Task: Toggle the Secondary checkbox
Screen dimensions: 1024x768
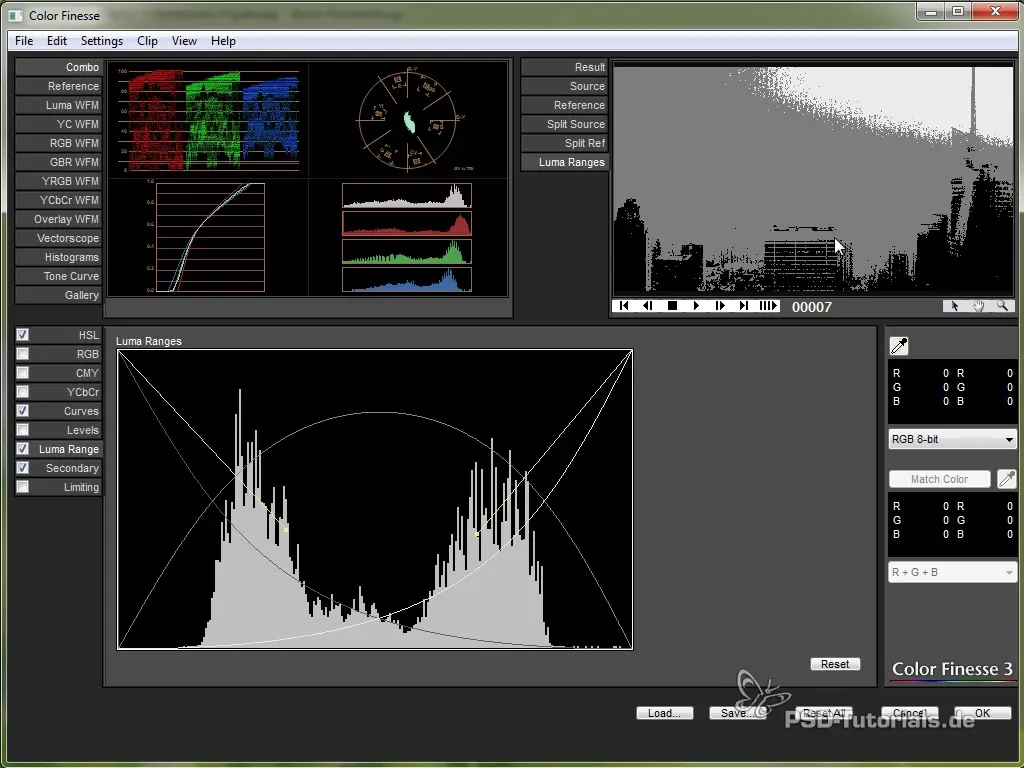Action: (23, 468)
